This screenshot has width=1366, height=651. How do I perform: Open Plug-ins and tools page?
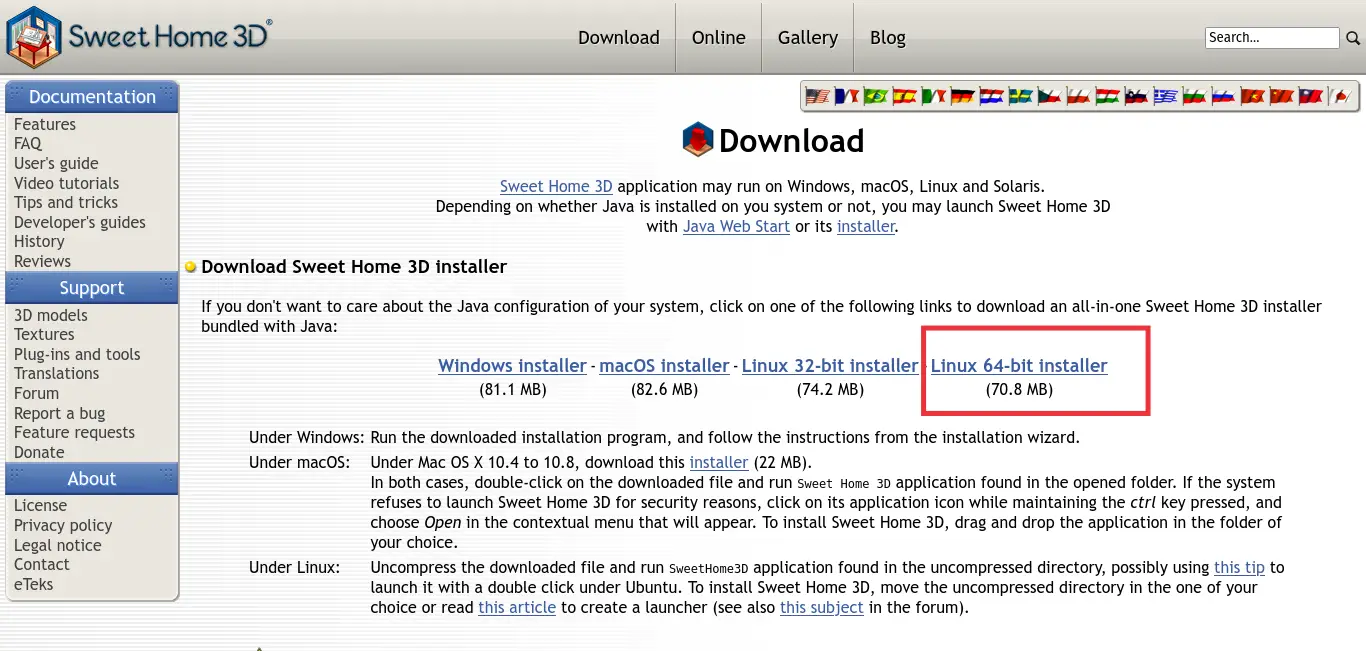[77, 354]
